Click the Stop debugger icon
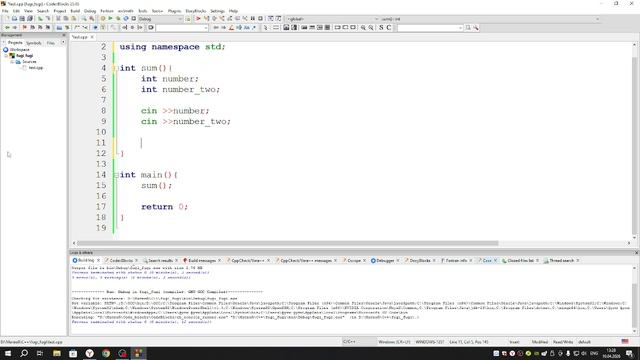The image size is (640, 360). [x=260, y=19]
